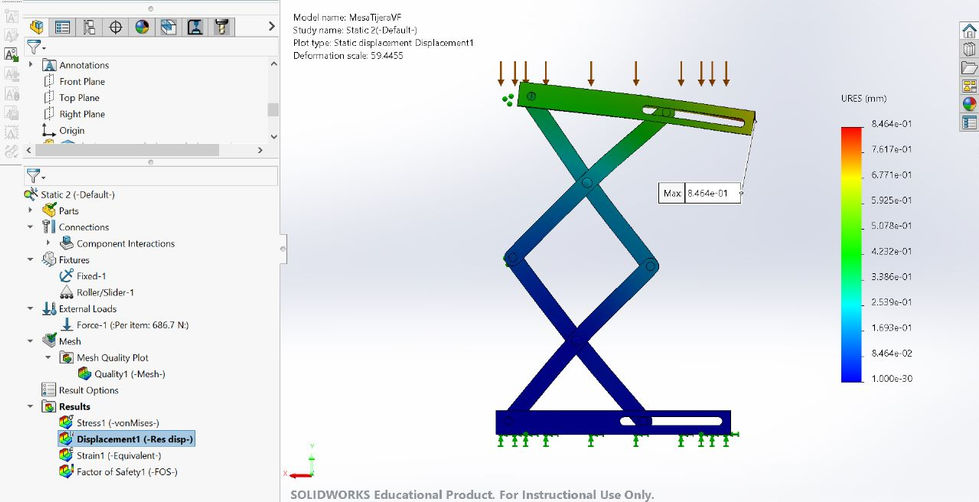This screenshot has height=502, width=979.
Task: Select the CAM tool tree tab with end mill icon
Action: pos(222,27)
